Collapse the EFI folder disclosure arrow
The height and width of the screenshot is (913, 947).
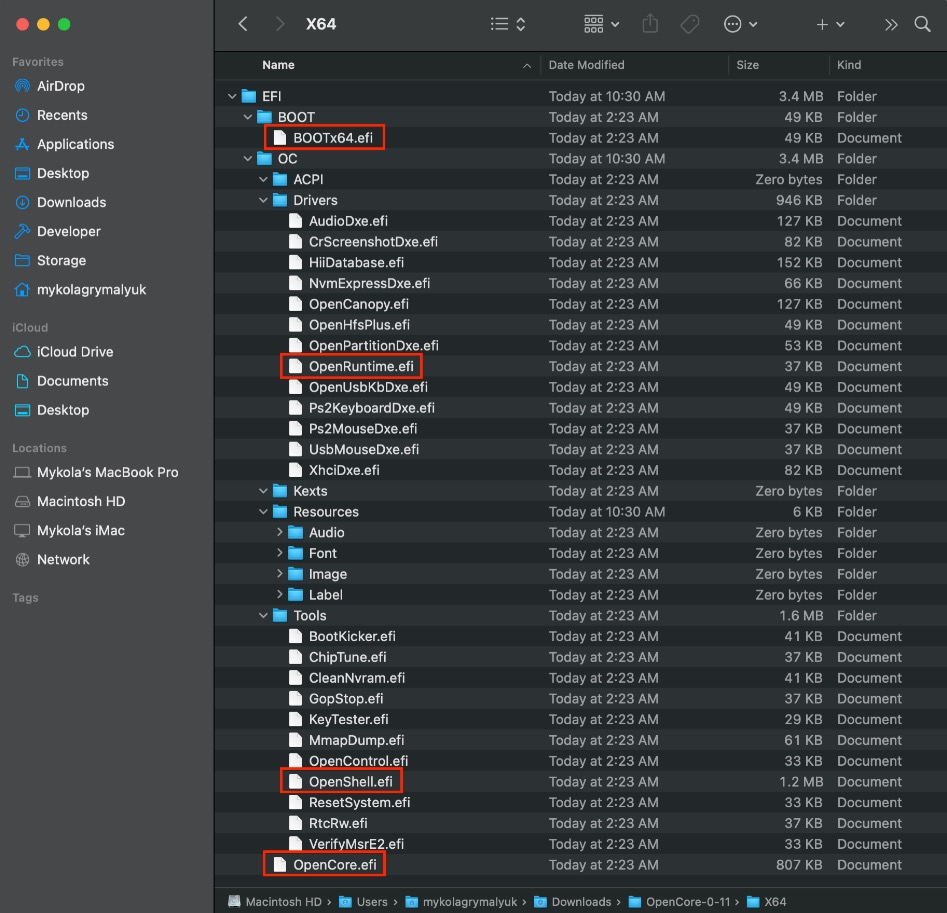click(232, 96)
